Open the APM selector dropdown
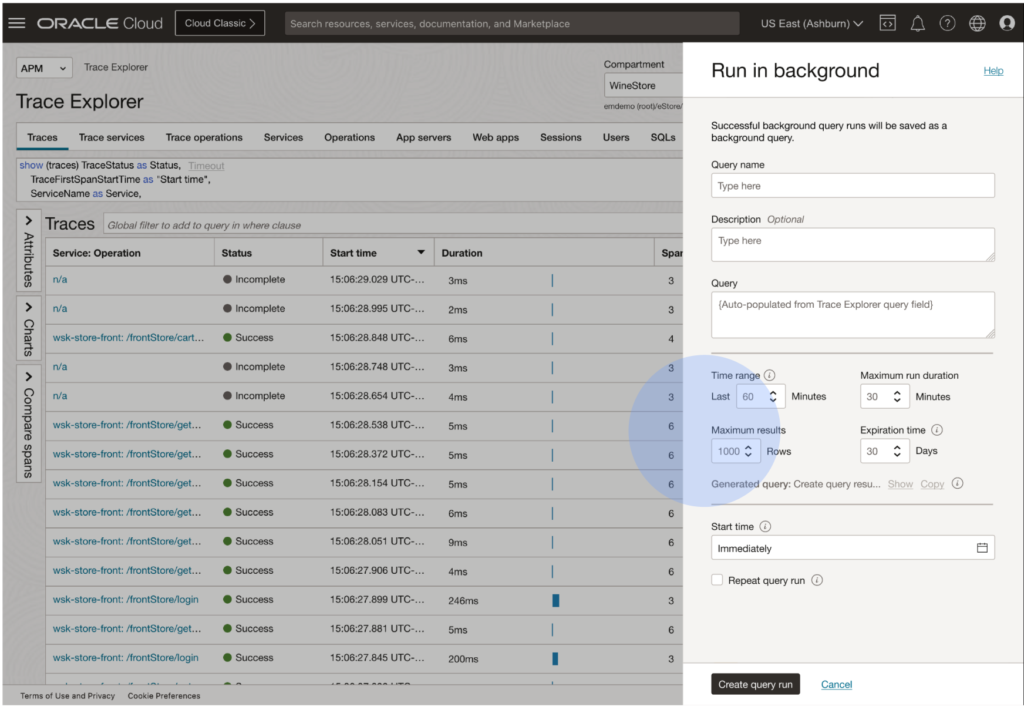Viewport: 1024px width, 713px height. point(44,68)
